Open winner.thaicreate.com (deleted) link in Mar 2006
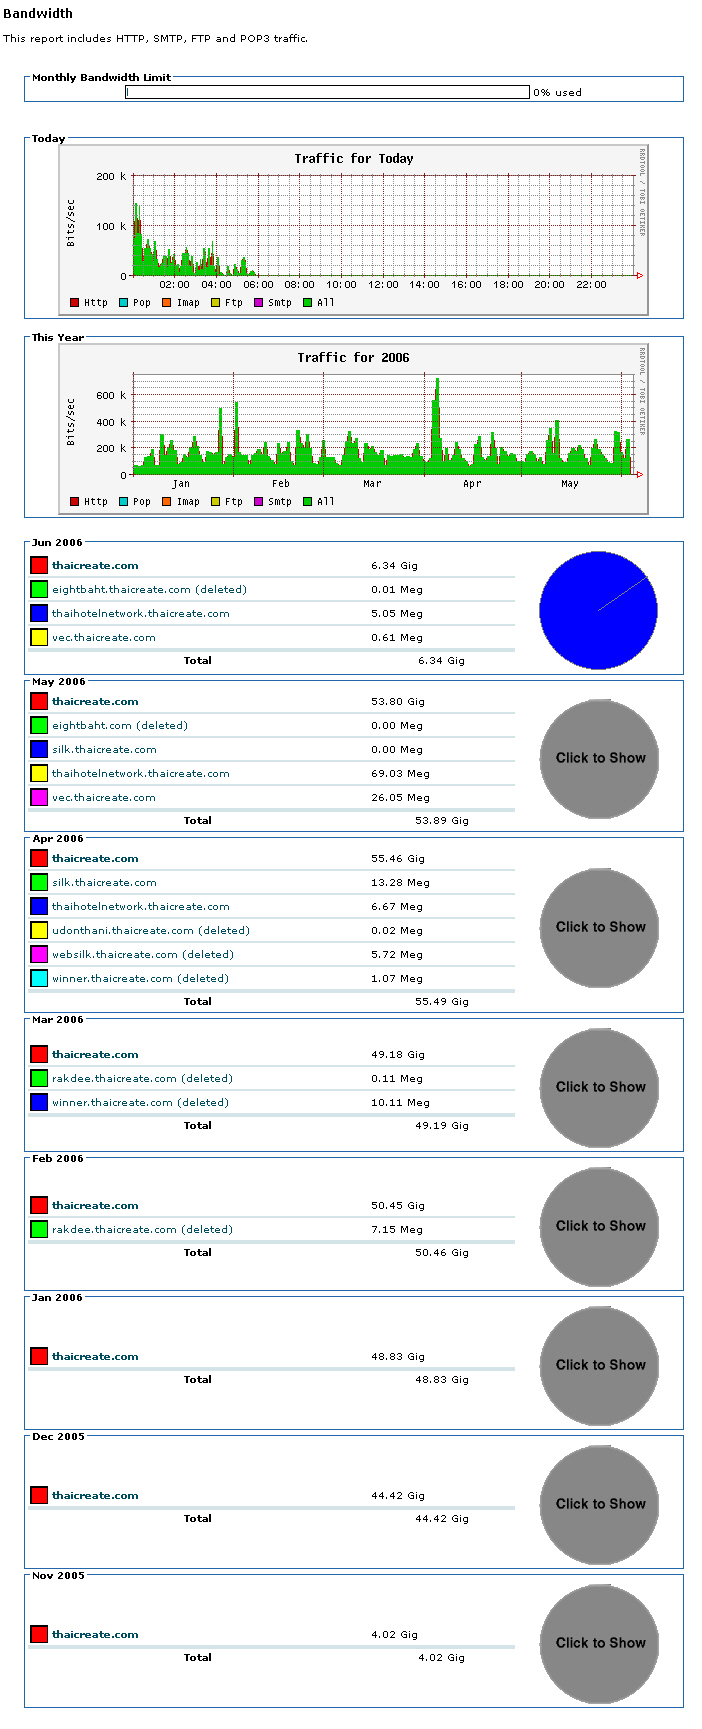The image size is (702, 1729). (x=140, y=1103)
